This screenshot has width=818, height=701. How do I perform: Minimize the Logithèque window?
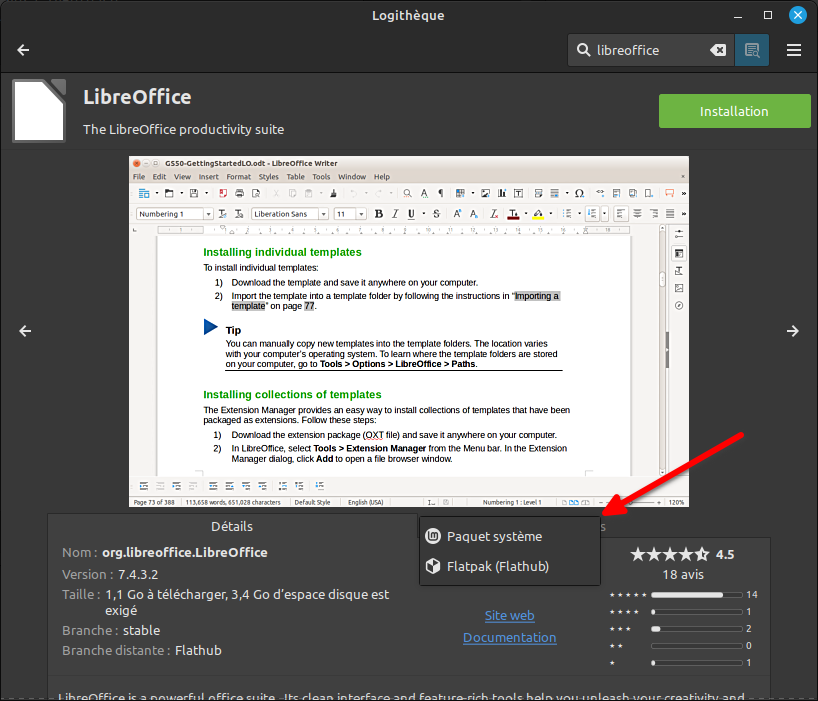coord(738,16)
